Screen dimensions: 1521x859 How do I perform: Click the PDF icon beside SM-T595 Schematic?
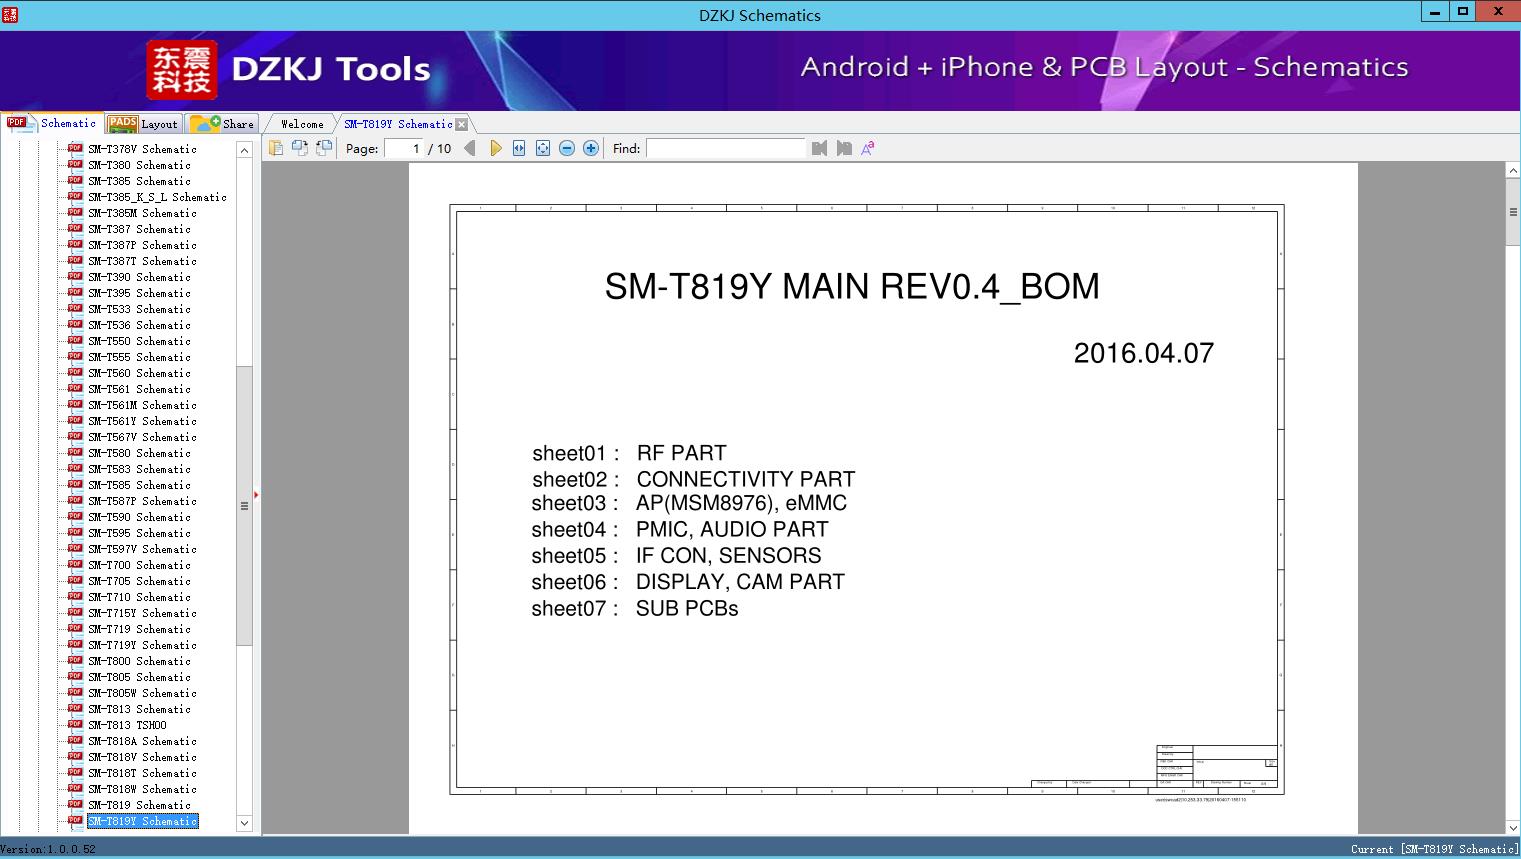[75, 532]
